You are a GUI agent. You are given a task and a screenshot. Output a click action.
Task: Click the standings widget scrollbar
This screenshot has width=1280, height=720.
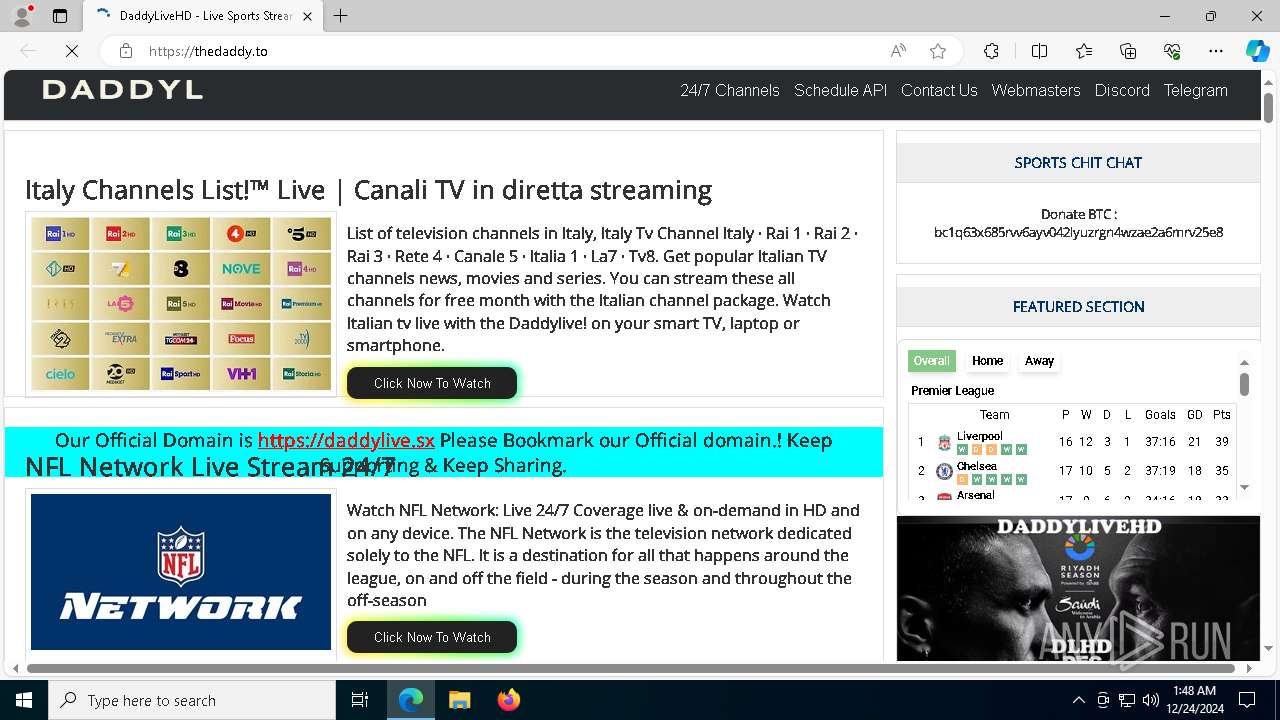(x=1244, y=384)
